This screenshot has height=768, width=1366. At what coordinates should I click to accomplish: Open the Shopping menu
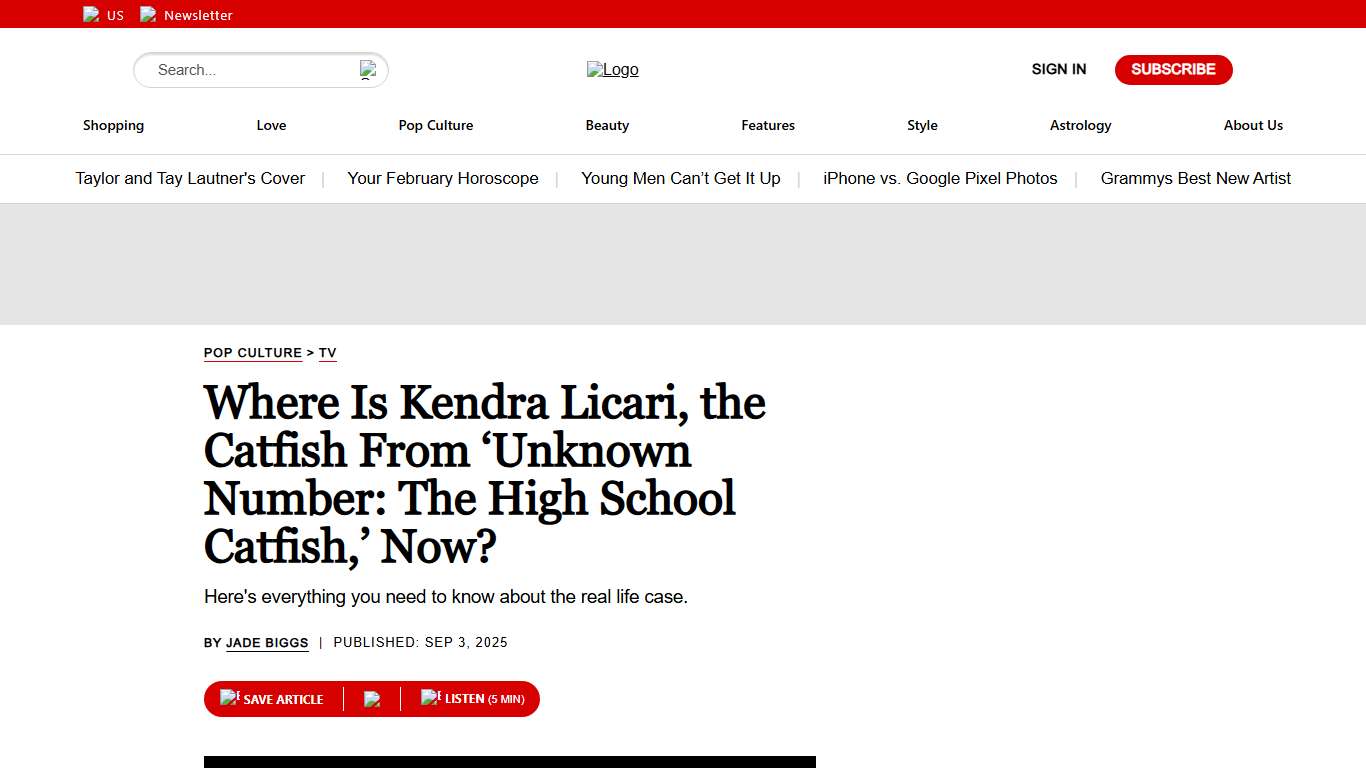click(x=113, y=125)
